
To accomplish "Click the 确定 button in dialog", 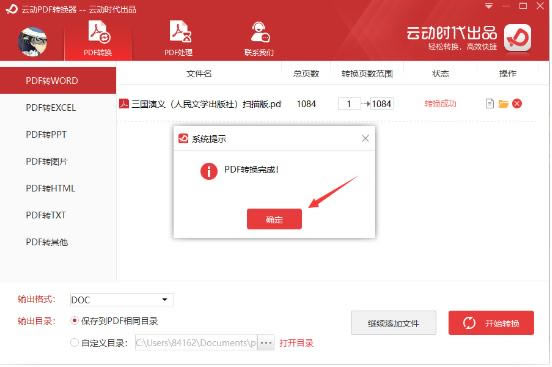I will click(274, 219).
